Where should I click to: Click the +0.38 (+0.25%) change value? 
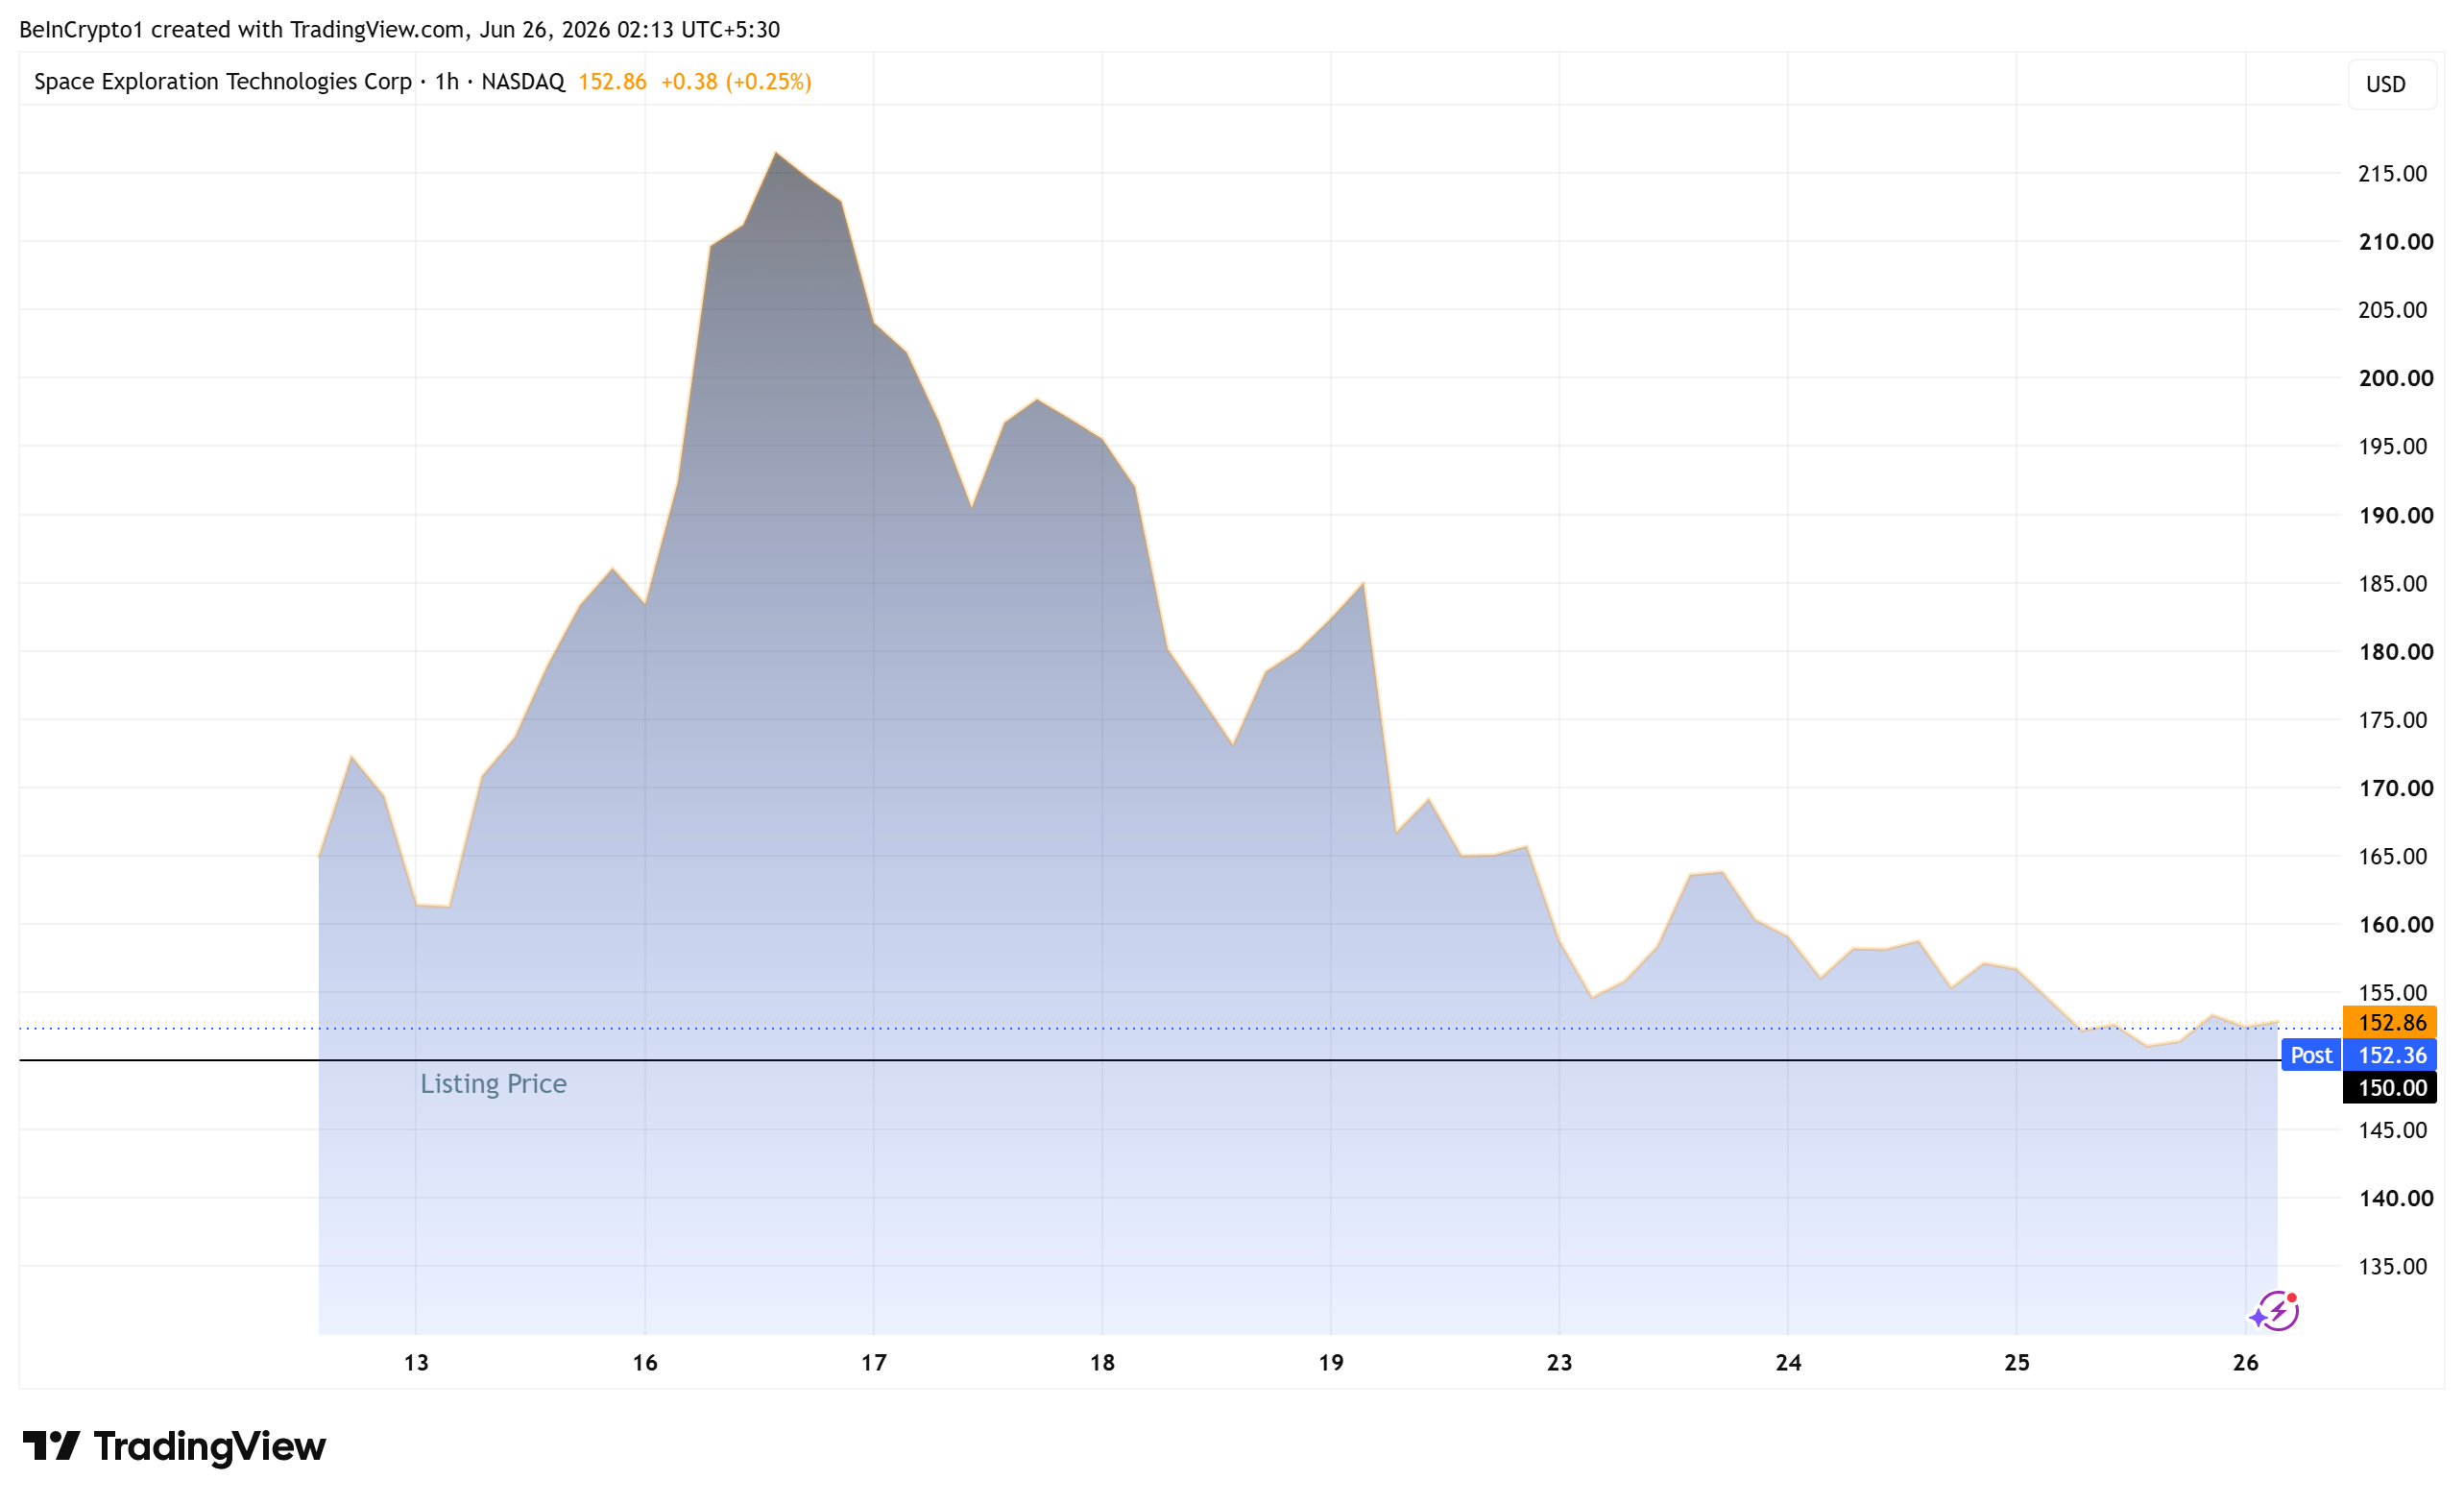(x=736, y=82)
